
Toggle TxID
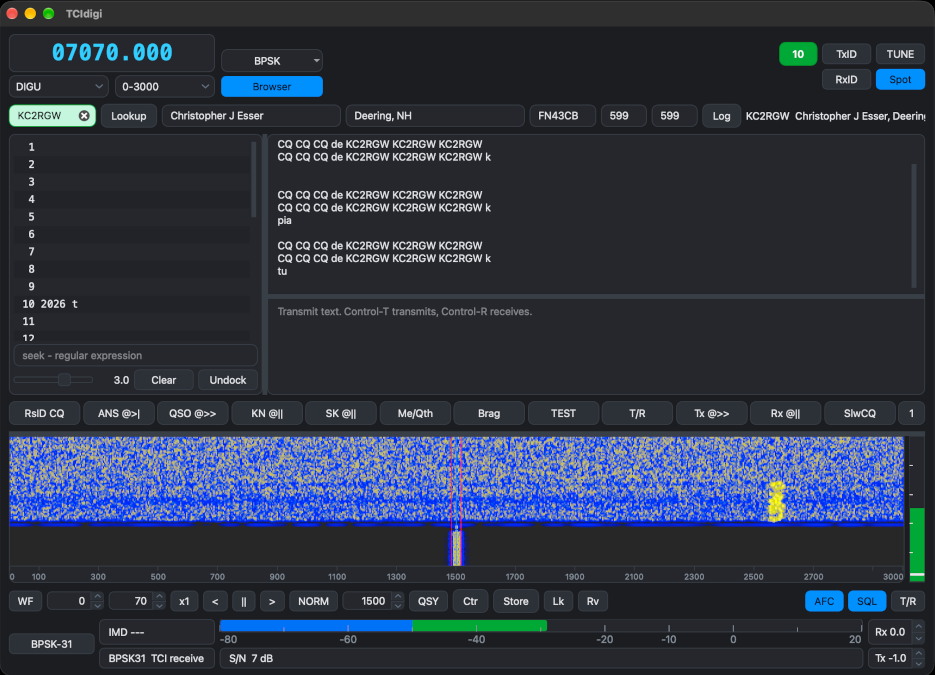pyautogui.click(x=846, y=54)
